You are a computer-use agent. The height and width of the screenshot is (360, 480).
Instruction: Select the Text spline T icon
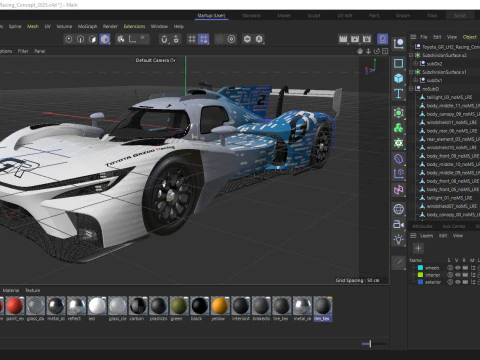(x=398, y=94)
